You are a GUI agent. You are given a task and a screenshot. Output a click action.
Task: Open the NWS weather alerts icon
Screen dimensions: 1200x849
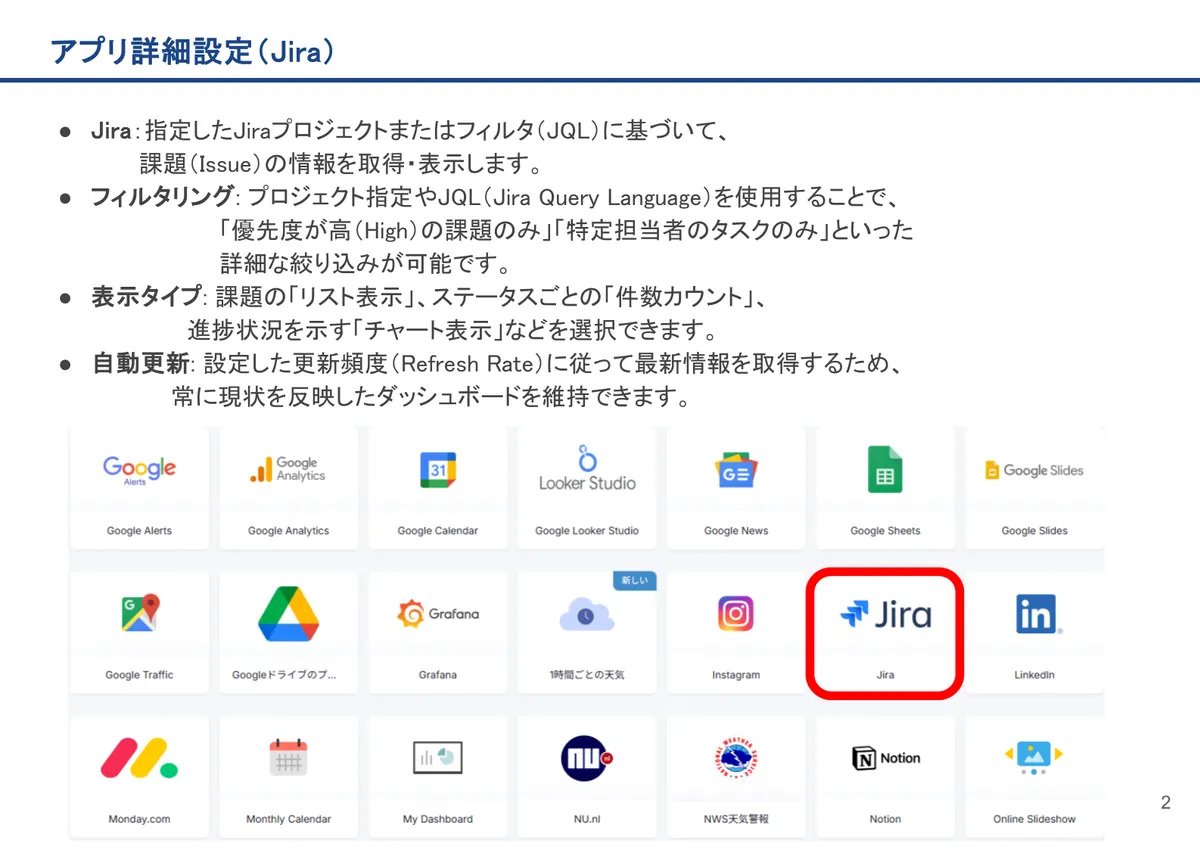pos(736,758)
